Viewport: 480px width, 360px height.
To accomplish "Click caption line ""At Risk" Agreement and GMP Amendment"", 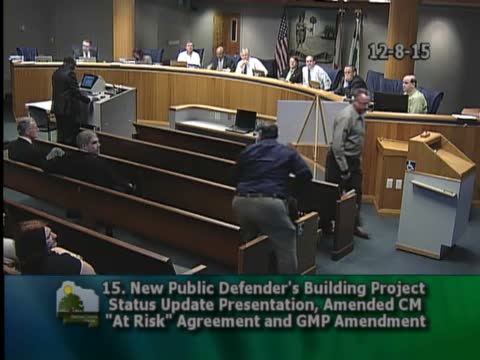I will point(266,321).
